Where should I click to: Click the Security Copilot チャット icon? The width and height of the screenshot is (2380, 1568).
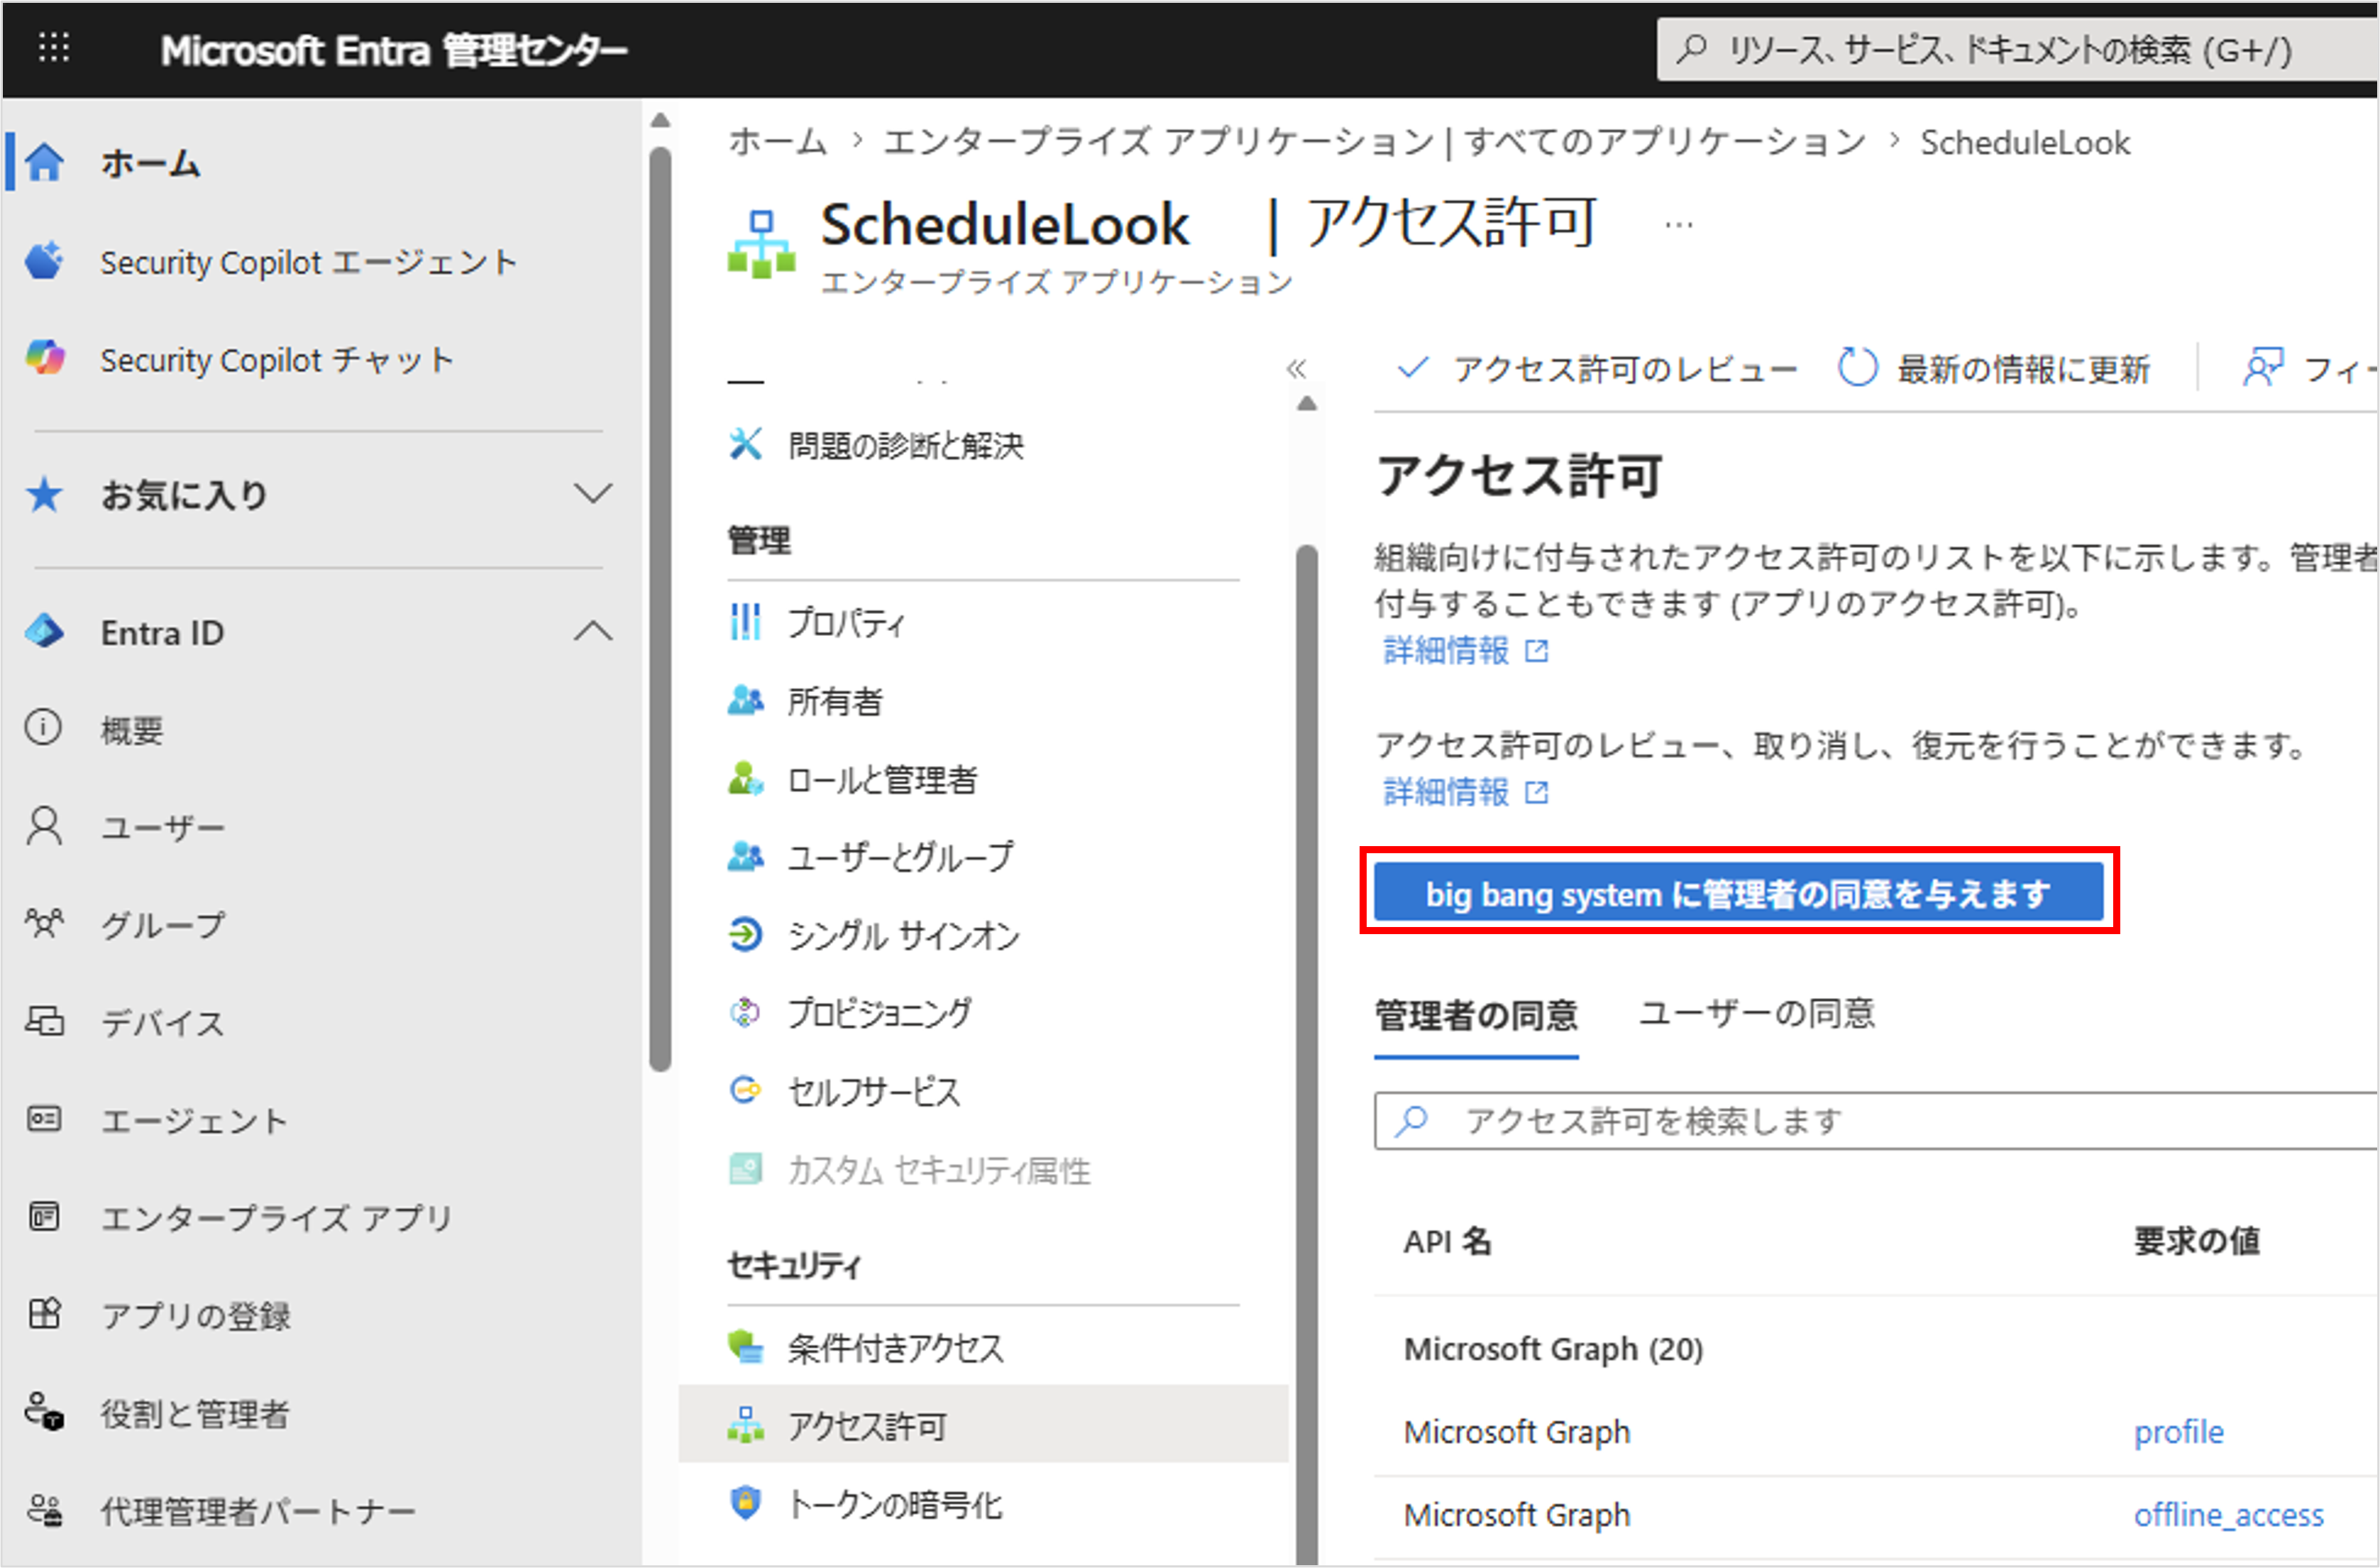45,358
